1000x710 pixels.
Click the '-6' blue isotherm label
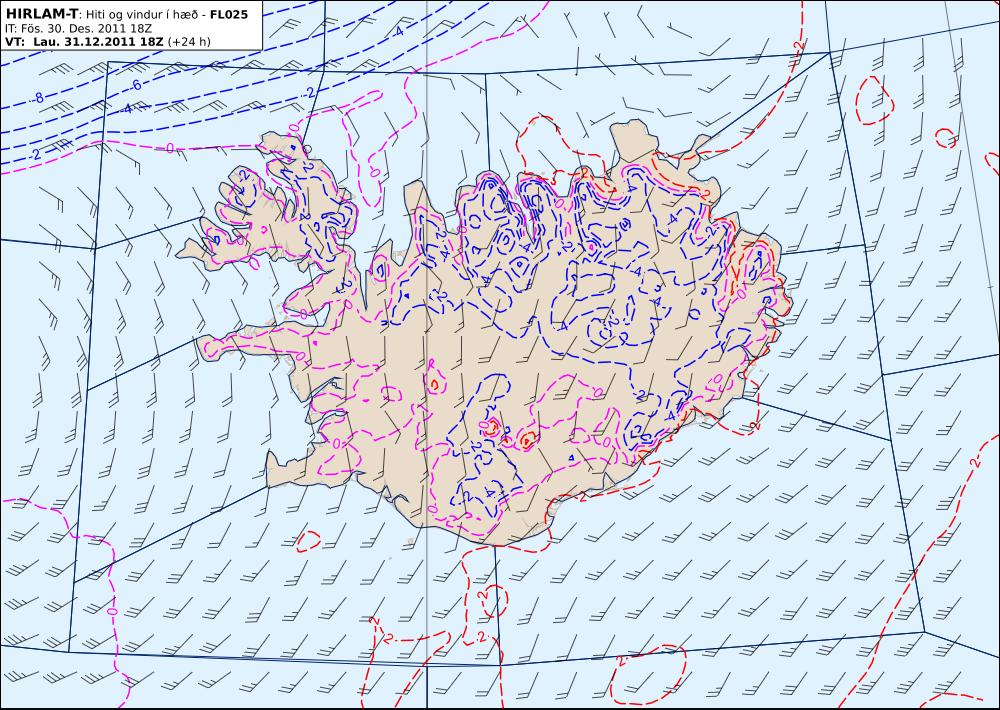click(135, 85)
